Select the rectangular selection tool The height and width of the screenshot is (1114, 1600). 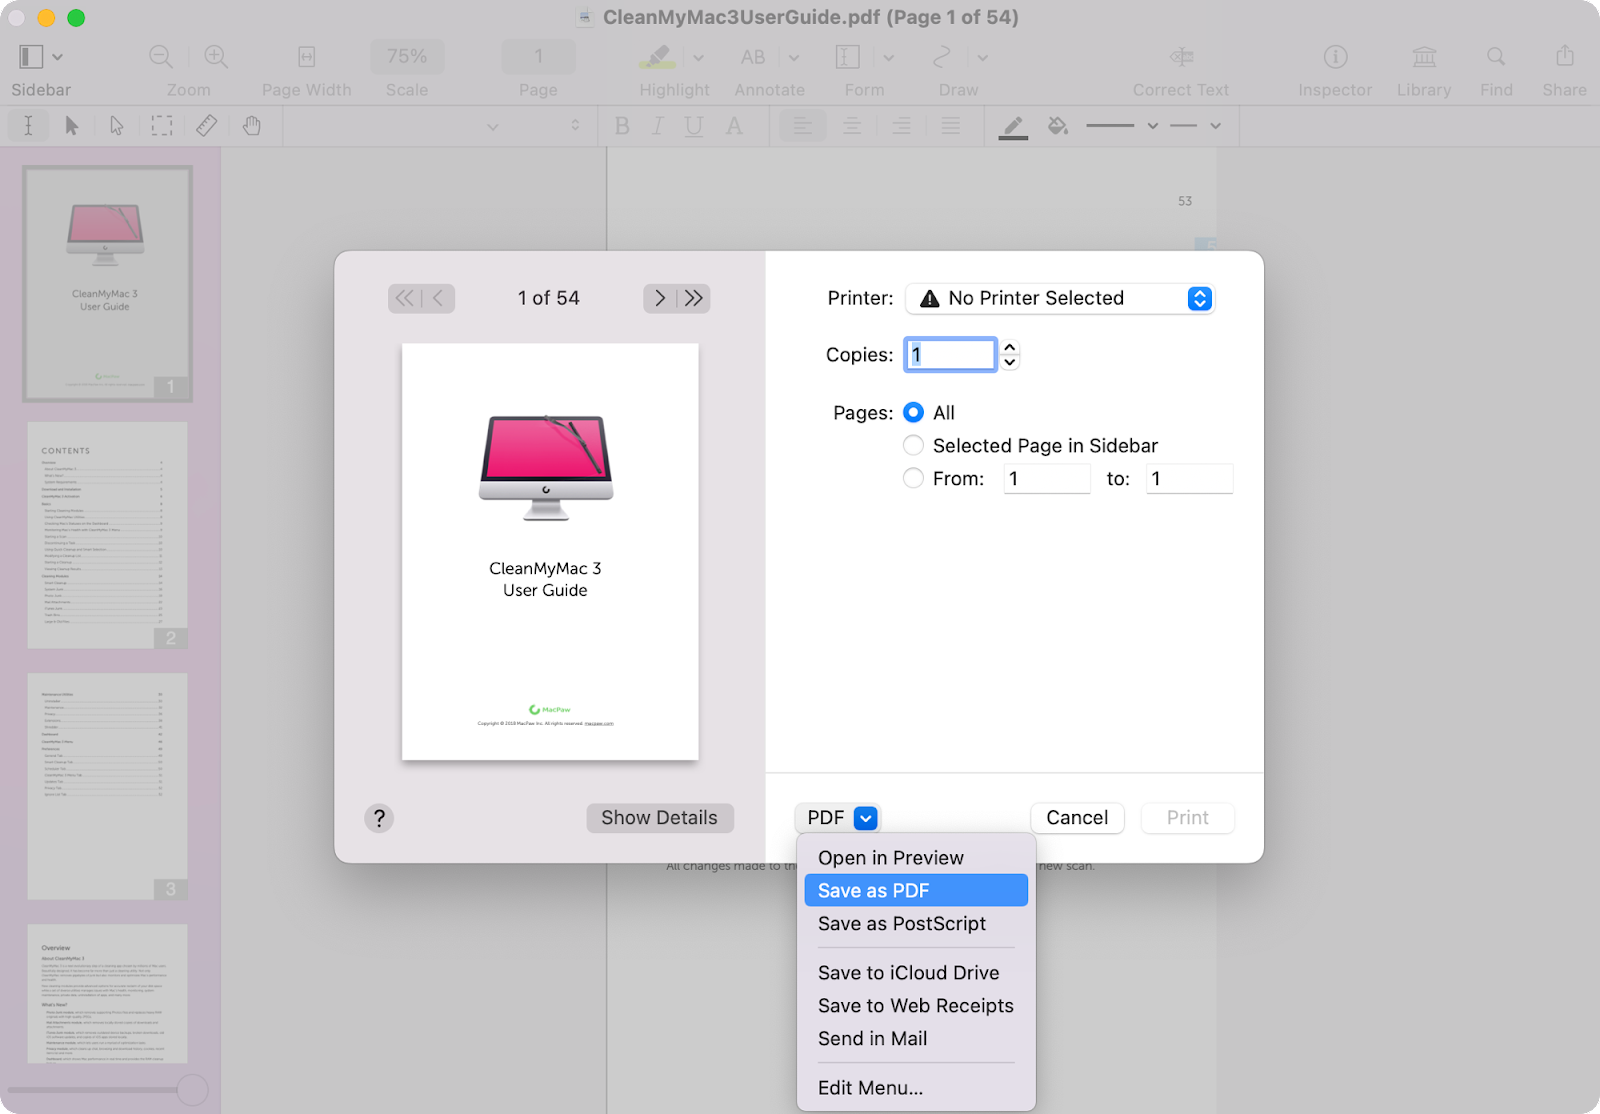click(x=162, y=125)
